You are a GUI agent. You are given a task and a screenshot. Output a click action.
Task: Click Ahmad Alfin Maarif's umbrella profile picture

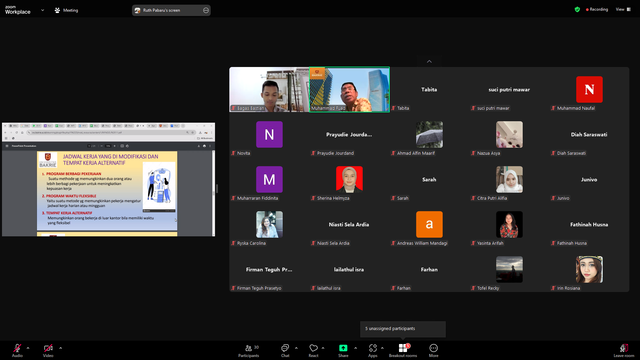[x=429, y=134]
